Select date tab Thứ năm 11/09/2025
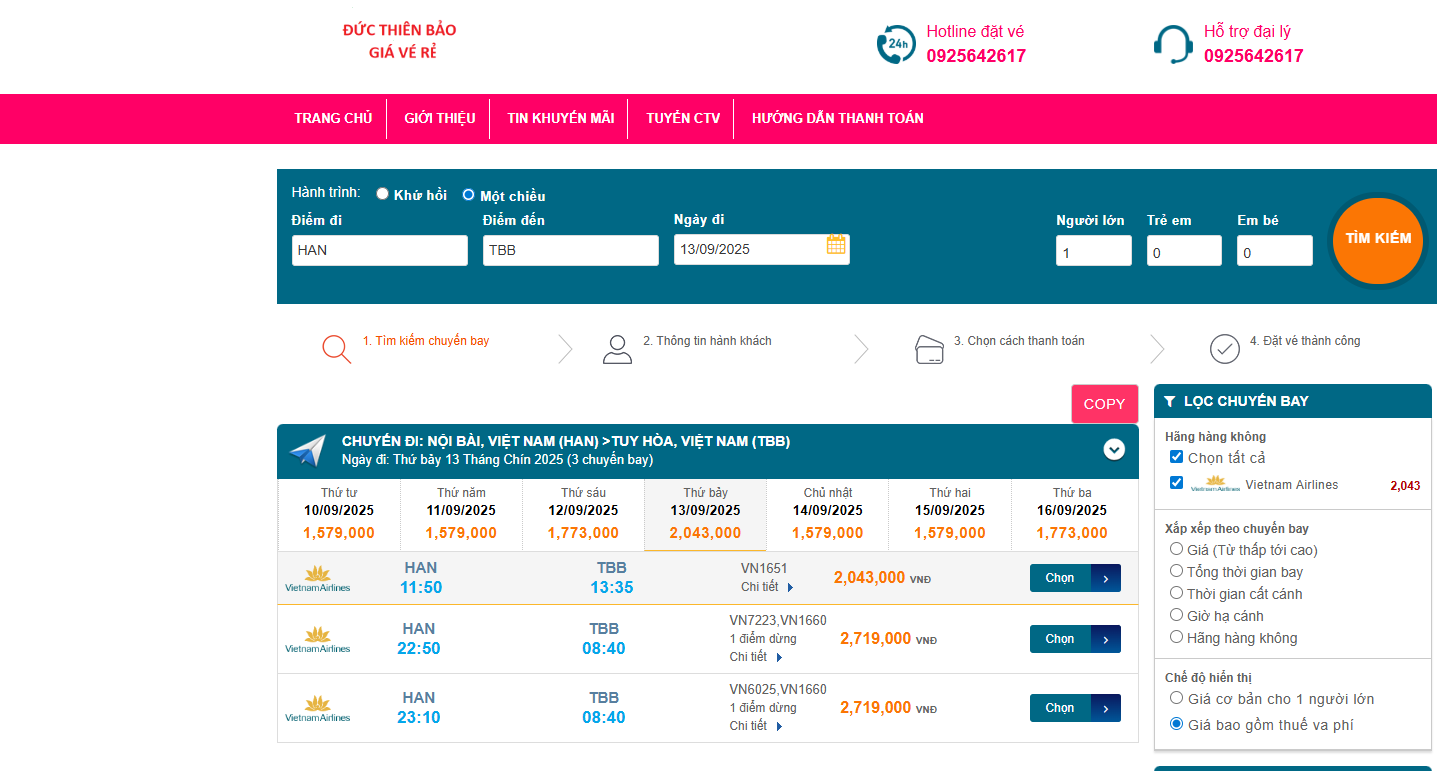Image resolution: width=1437 pixels, height=771 pixels. point(461,514)
